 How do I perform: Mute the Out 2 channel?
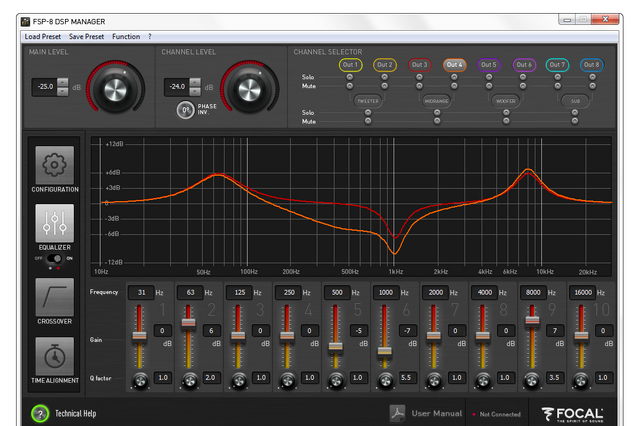coord(384,86)
